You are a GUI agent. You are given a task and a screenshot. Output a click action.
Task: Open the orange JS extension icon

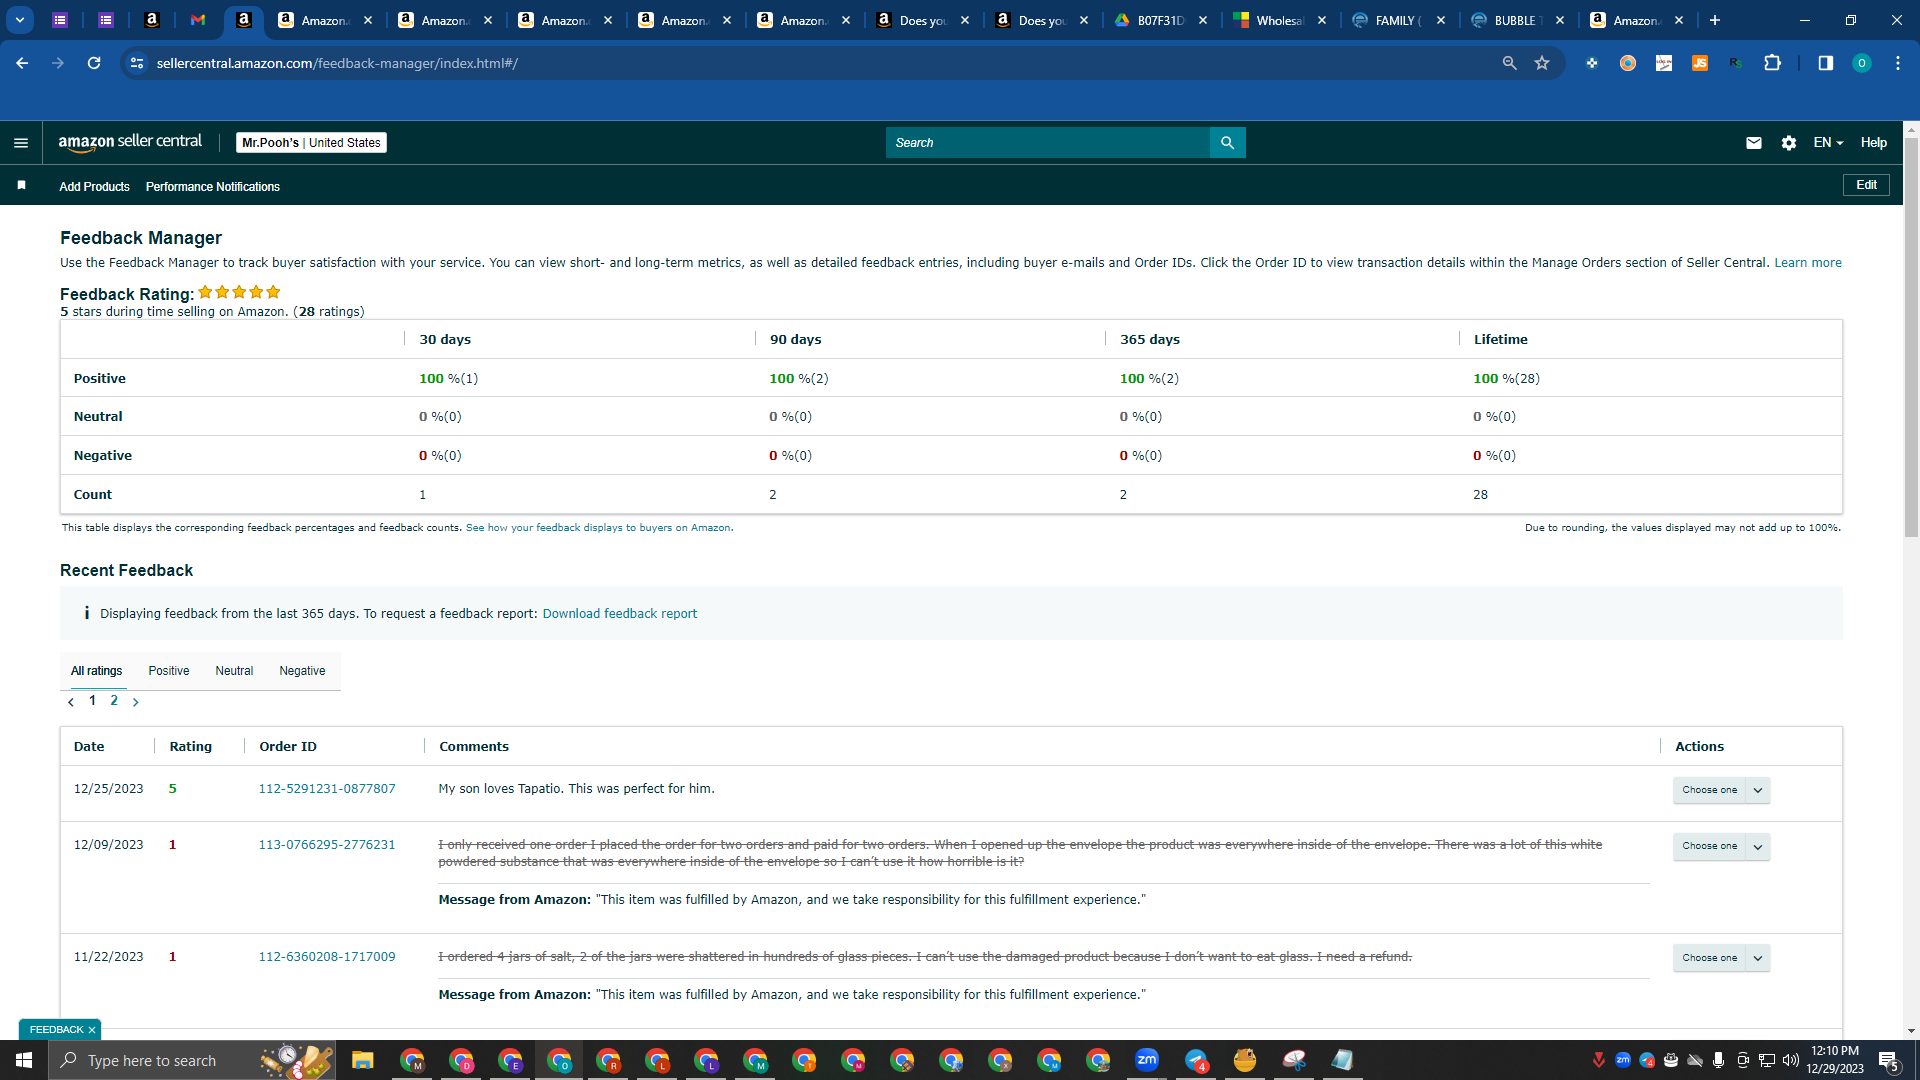coord(1699,63)
